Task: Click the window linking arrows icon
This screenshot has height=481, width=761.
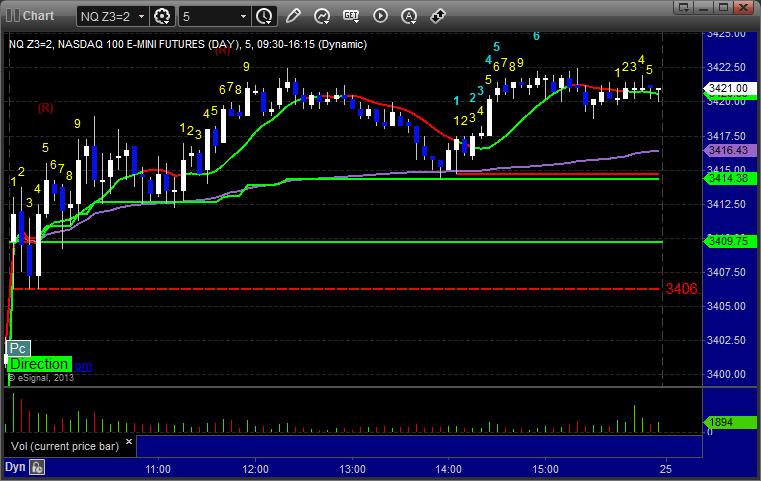Action: (x=438, y=16)
